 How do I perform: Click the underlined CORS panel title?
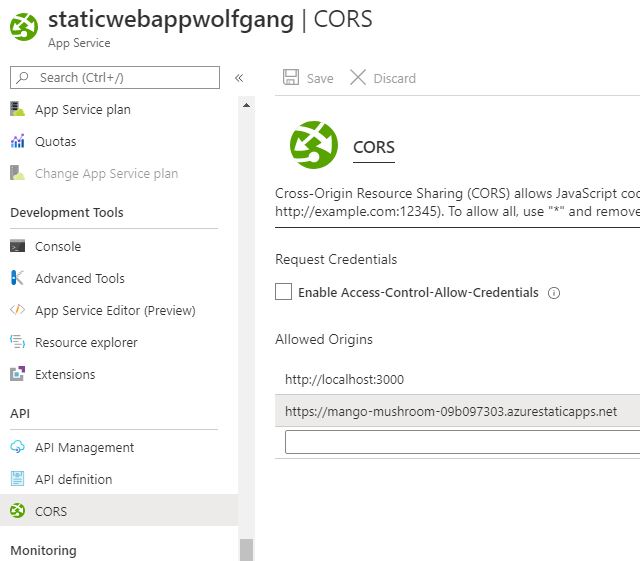[373, 147]
